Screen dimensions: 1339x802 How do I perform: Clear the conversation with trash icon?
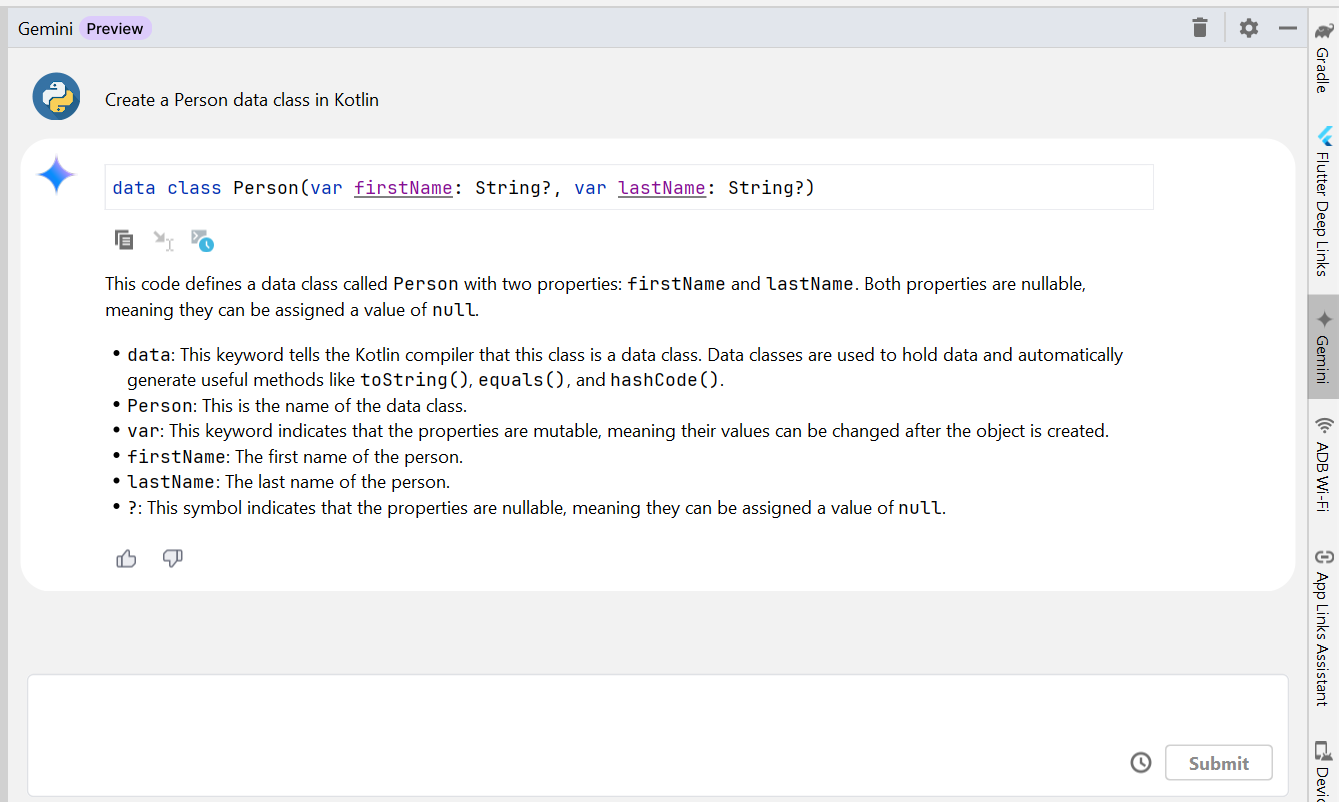(x=1199, y=27)
